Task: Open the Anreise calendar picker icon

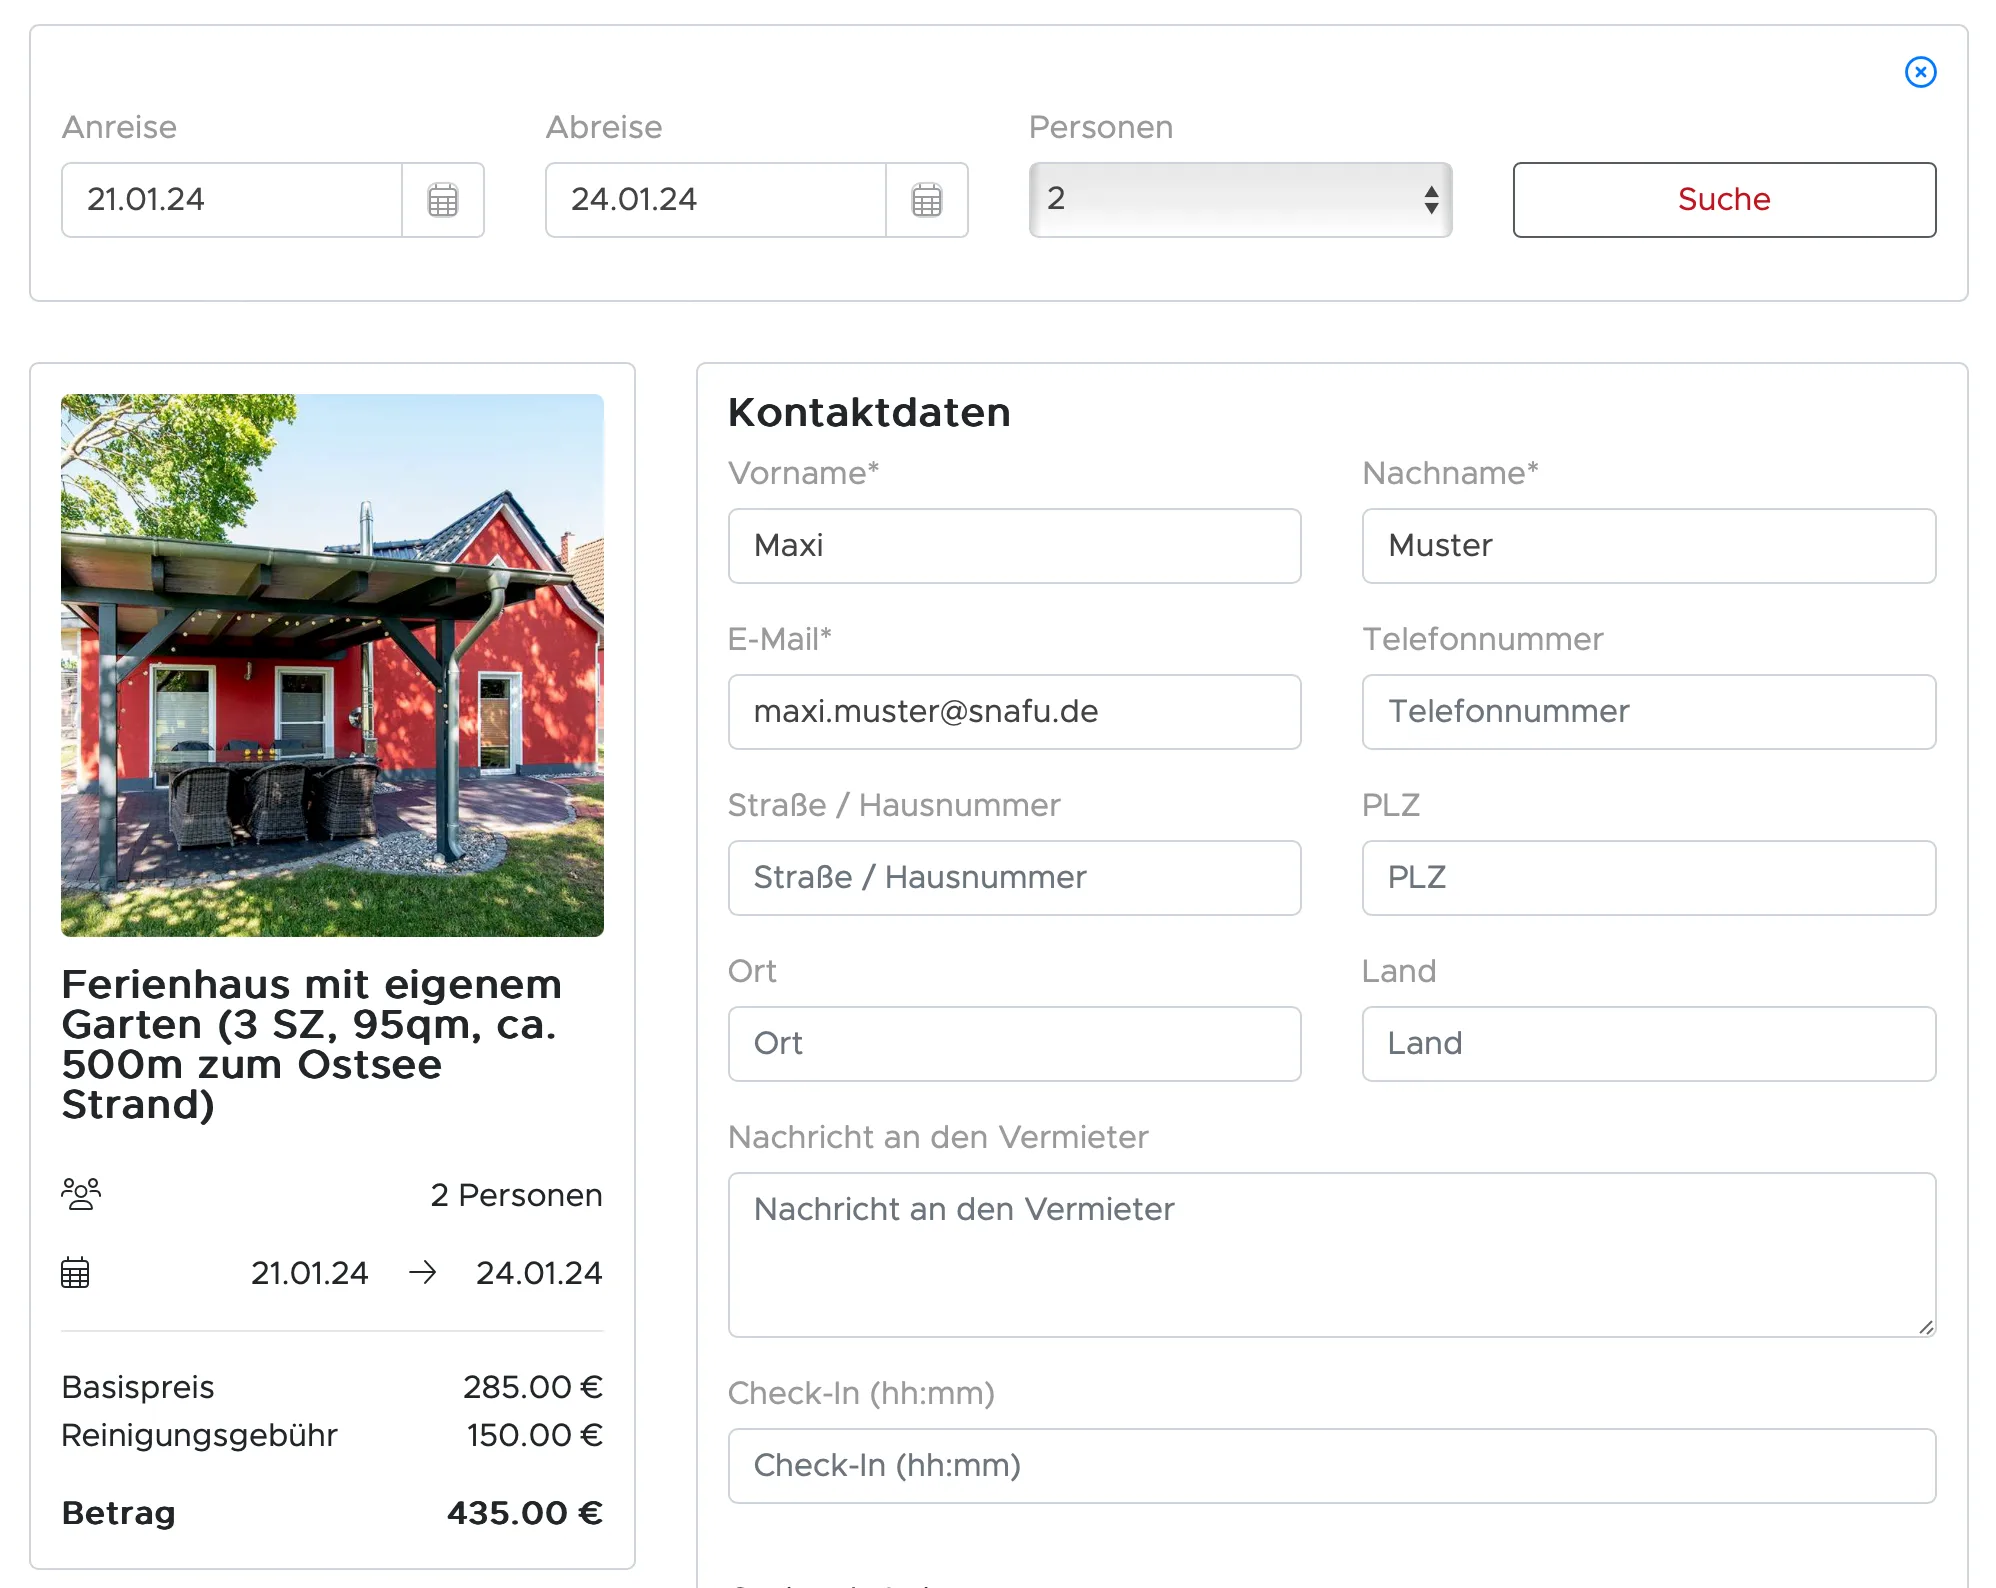Action: coord(443,200)
